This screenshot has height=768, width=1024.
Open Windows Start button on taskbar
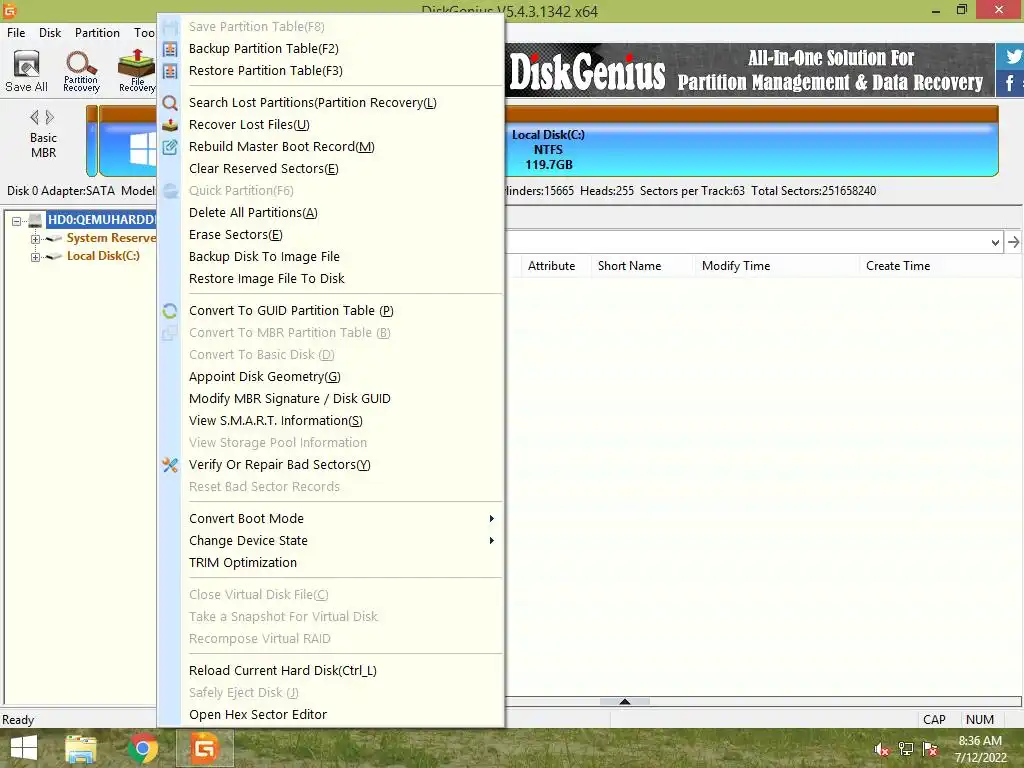coord(24,748)
